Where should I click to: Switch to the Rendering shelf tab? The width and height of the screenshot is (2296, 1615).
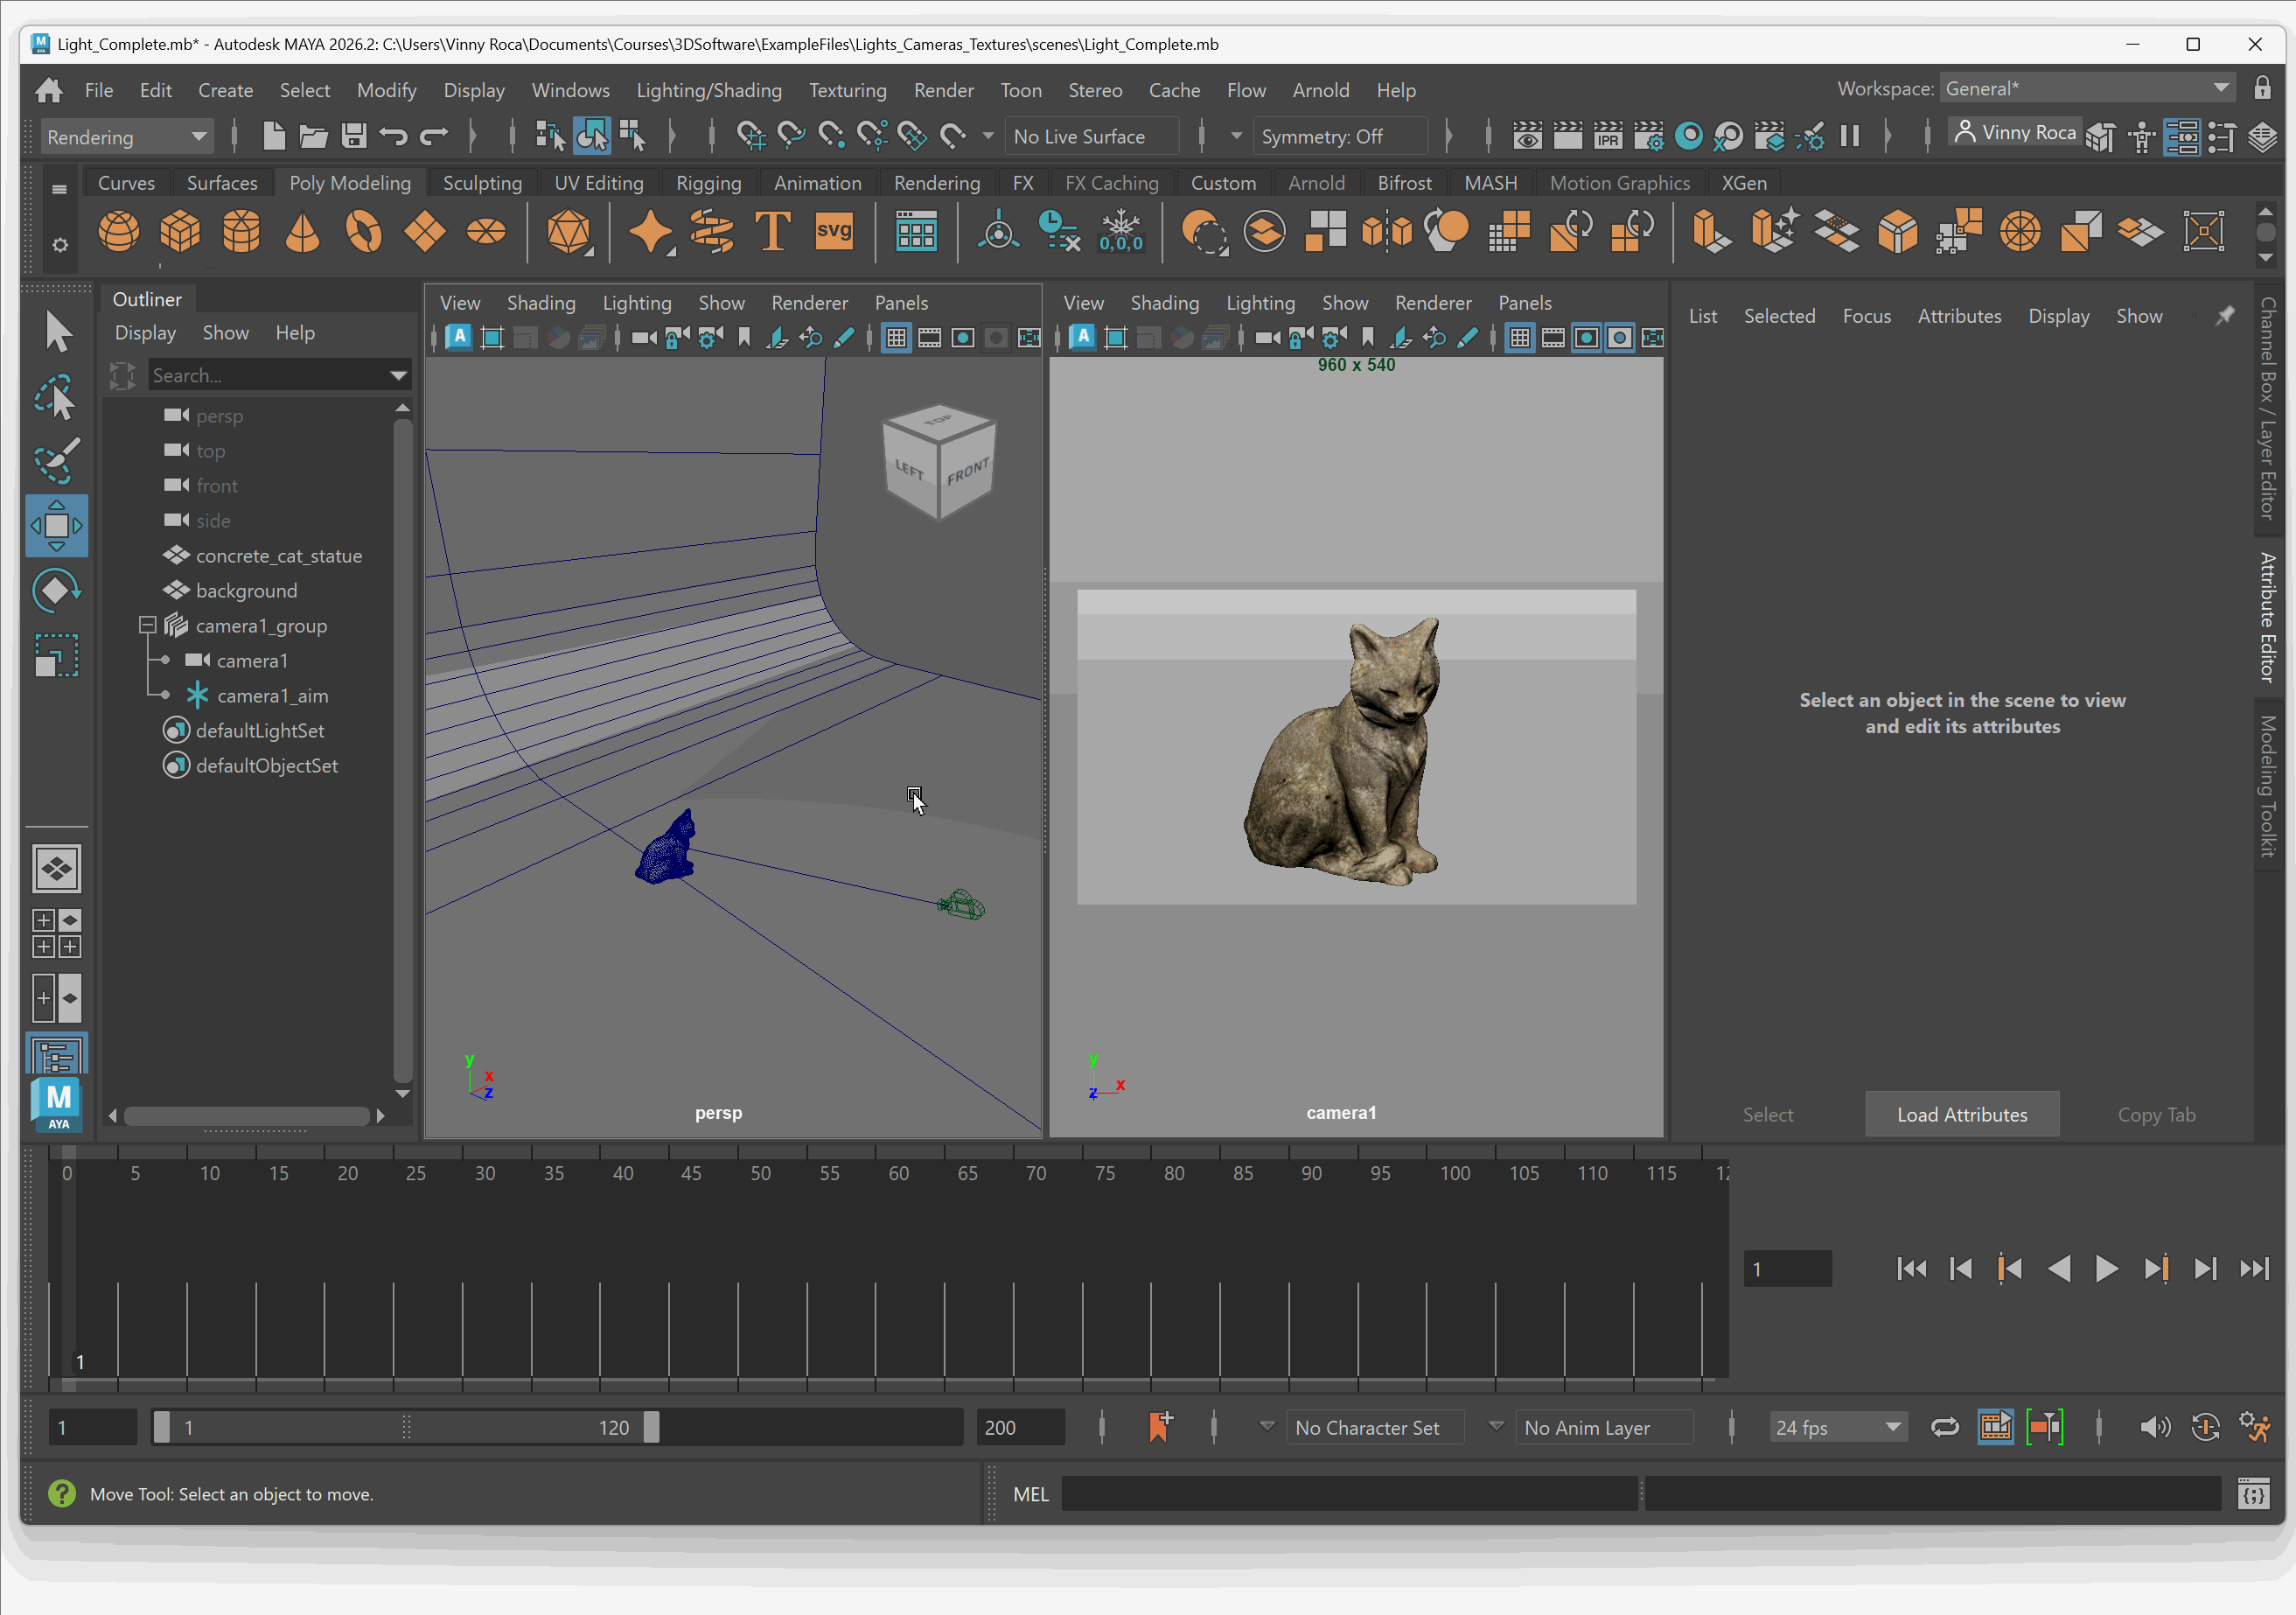(x=936, y=183)
